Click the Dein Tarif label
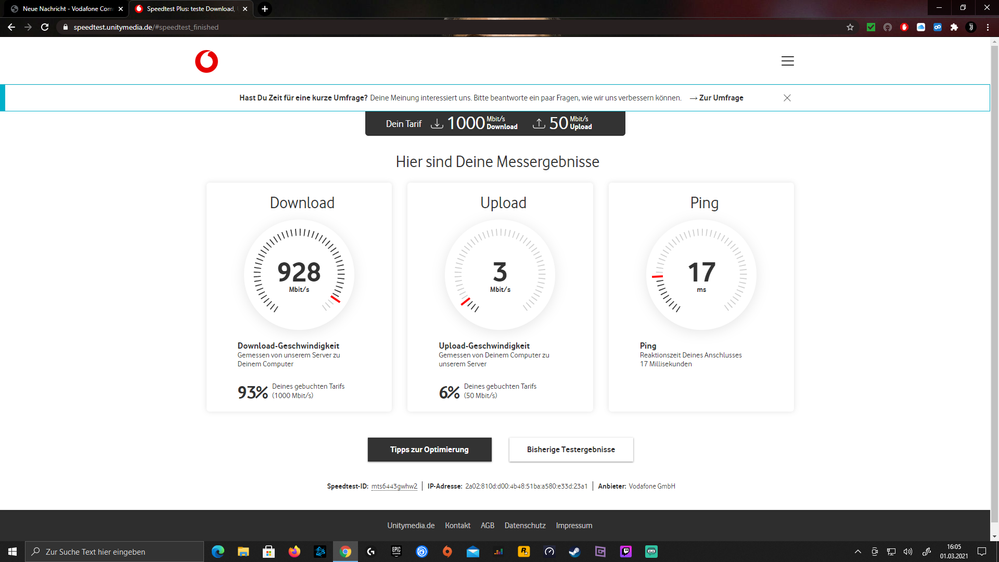This screenshot has width=999, height=562. [x=403, y=124]
